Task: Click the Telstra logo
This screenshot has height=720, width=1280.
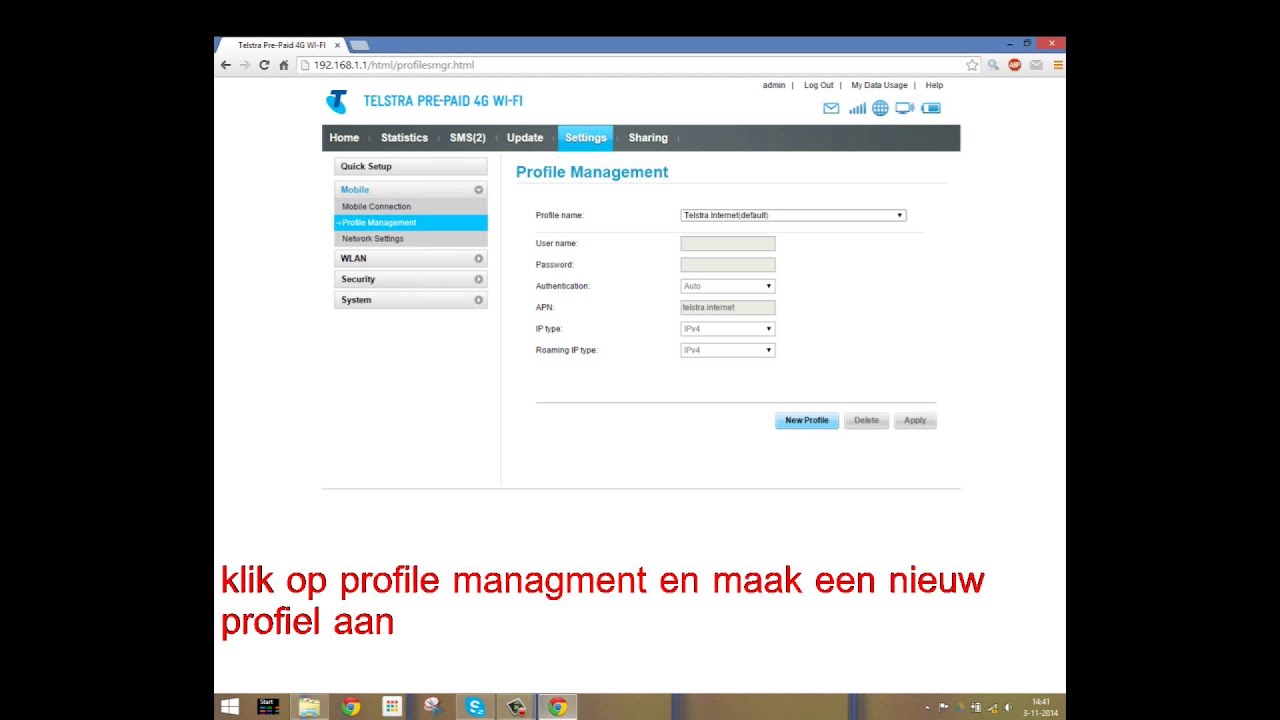Action: tap(337, 101)
